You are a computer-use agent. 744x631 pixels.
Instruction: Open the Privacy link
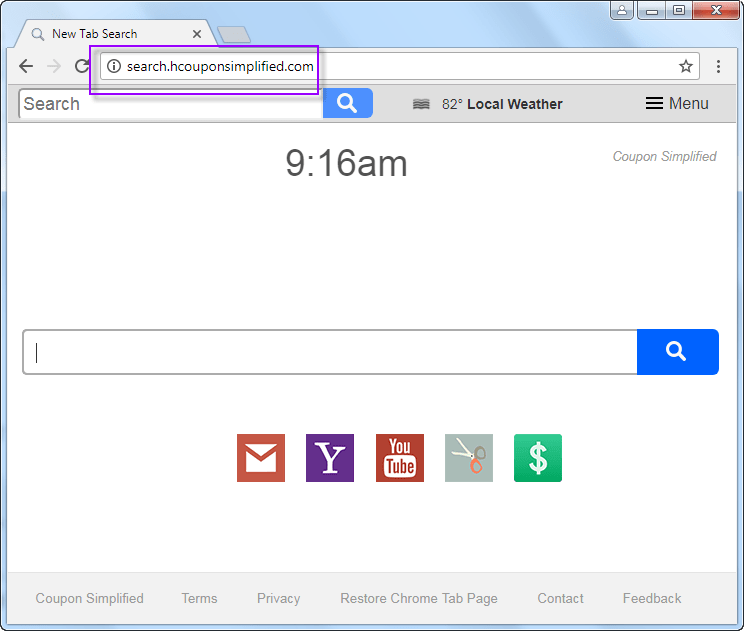pos(279,598)
